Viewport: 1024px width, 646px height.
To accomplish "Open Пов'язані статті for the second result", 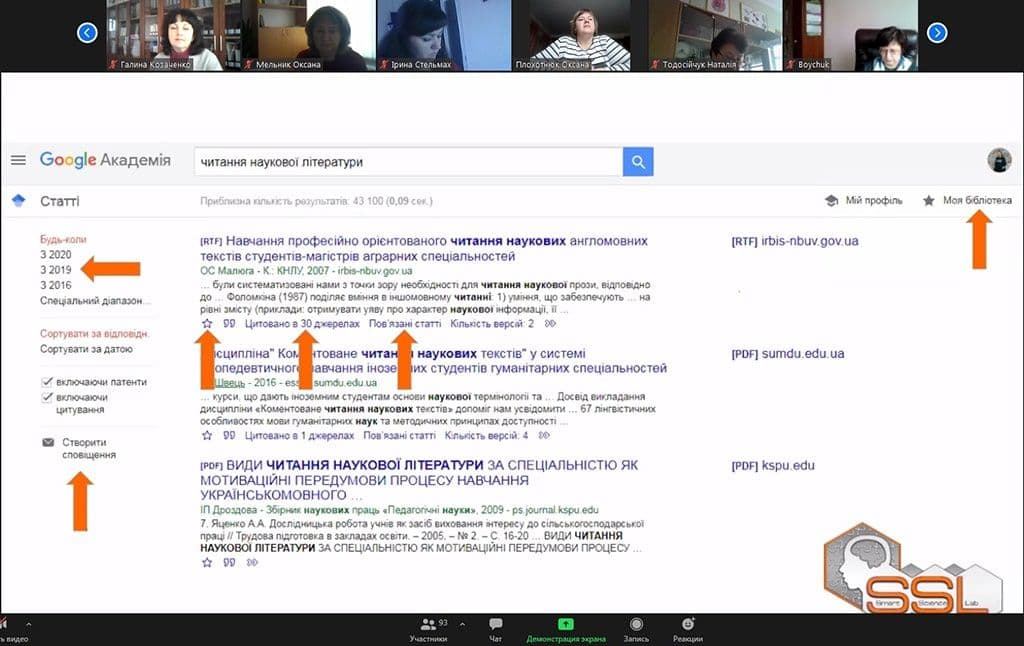I will pyautogui.click(x=399, y=435).
